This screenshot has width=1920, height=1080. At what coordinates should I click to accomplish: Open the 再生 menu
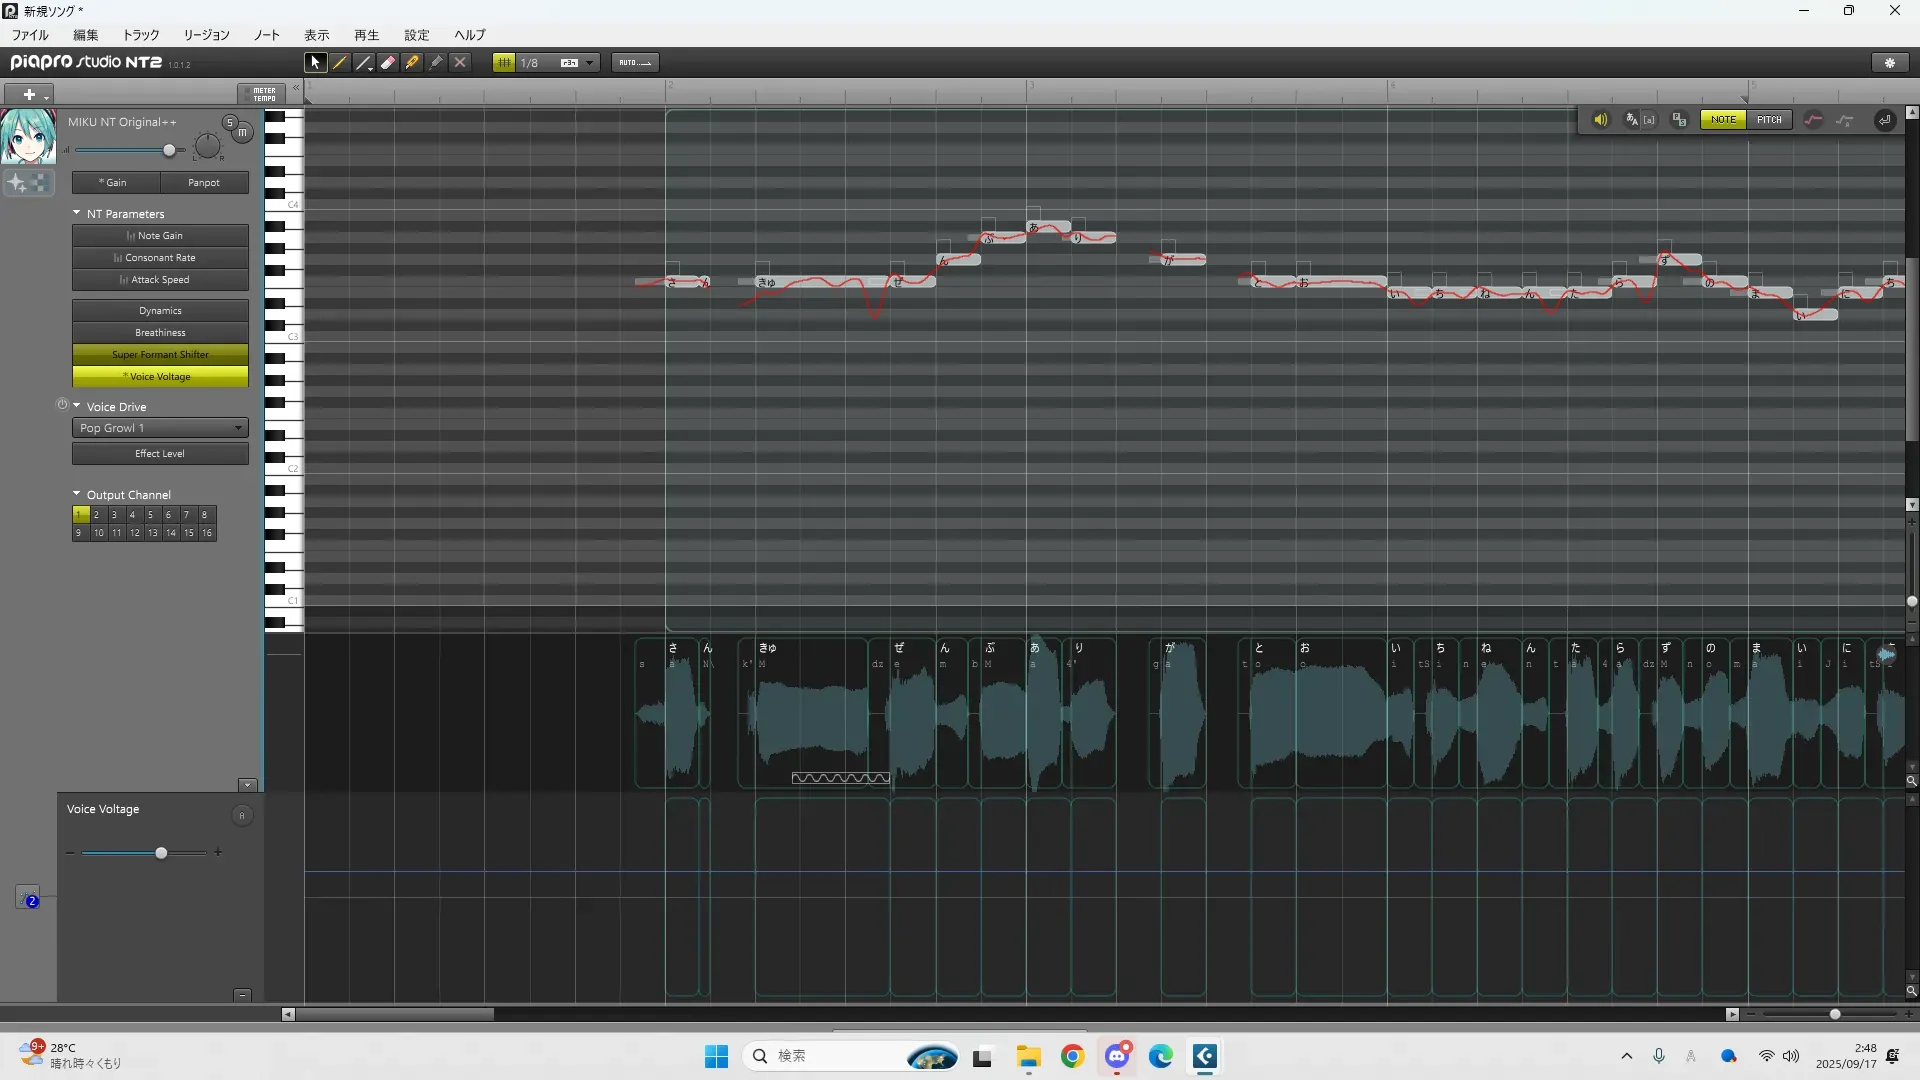click(x=366, y=35)
